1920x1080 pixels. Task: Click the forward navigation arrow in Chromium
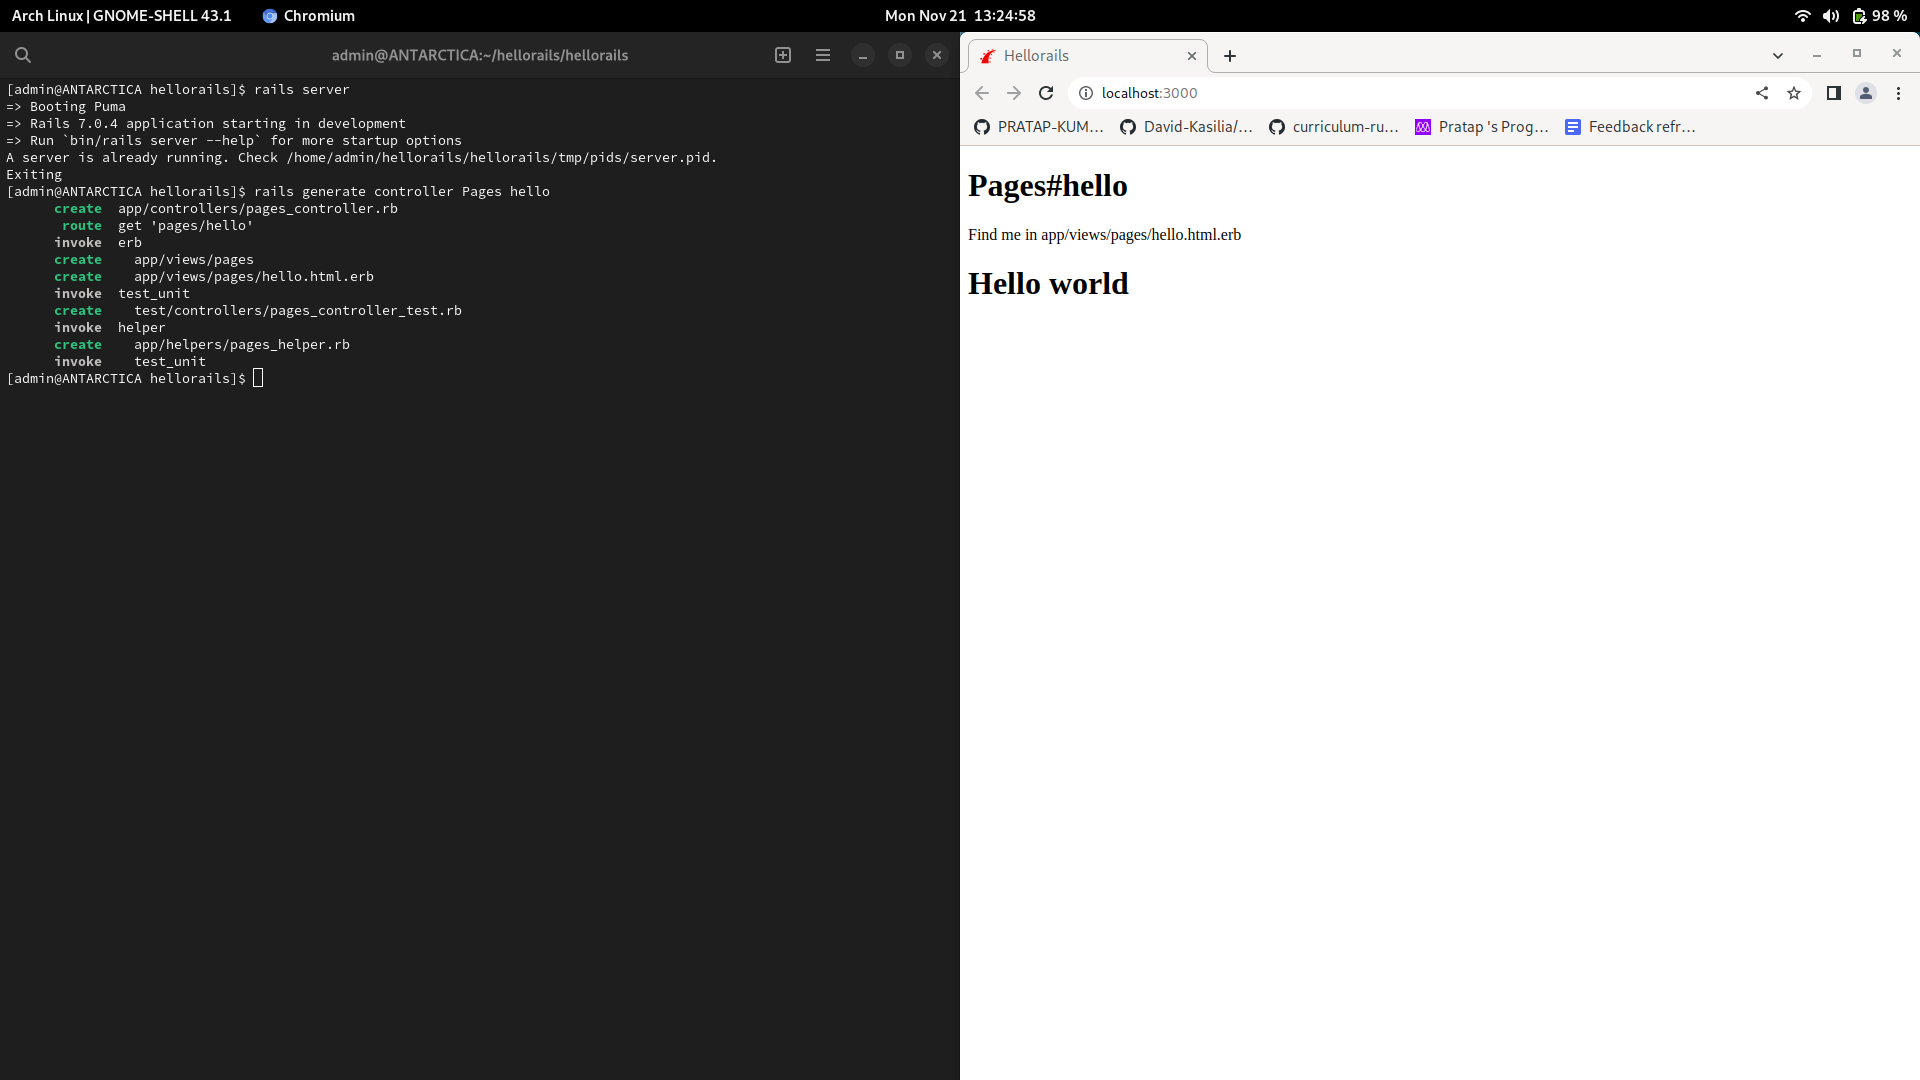pos(1013,93)
